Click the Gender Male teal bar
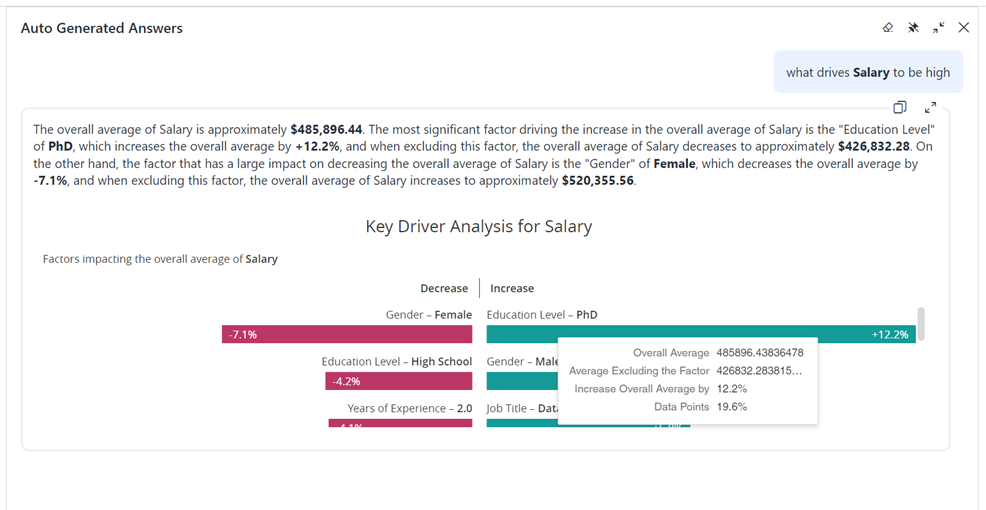Viewport: 986px width, 510px height. pos(521,381)
